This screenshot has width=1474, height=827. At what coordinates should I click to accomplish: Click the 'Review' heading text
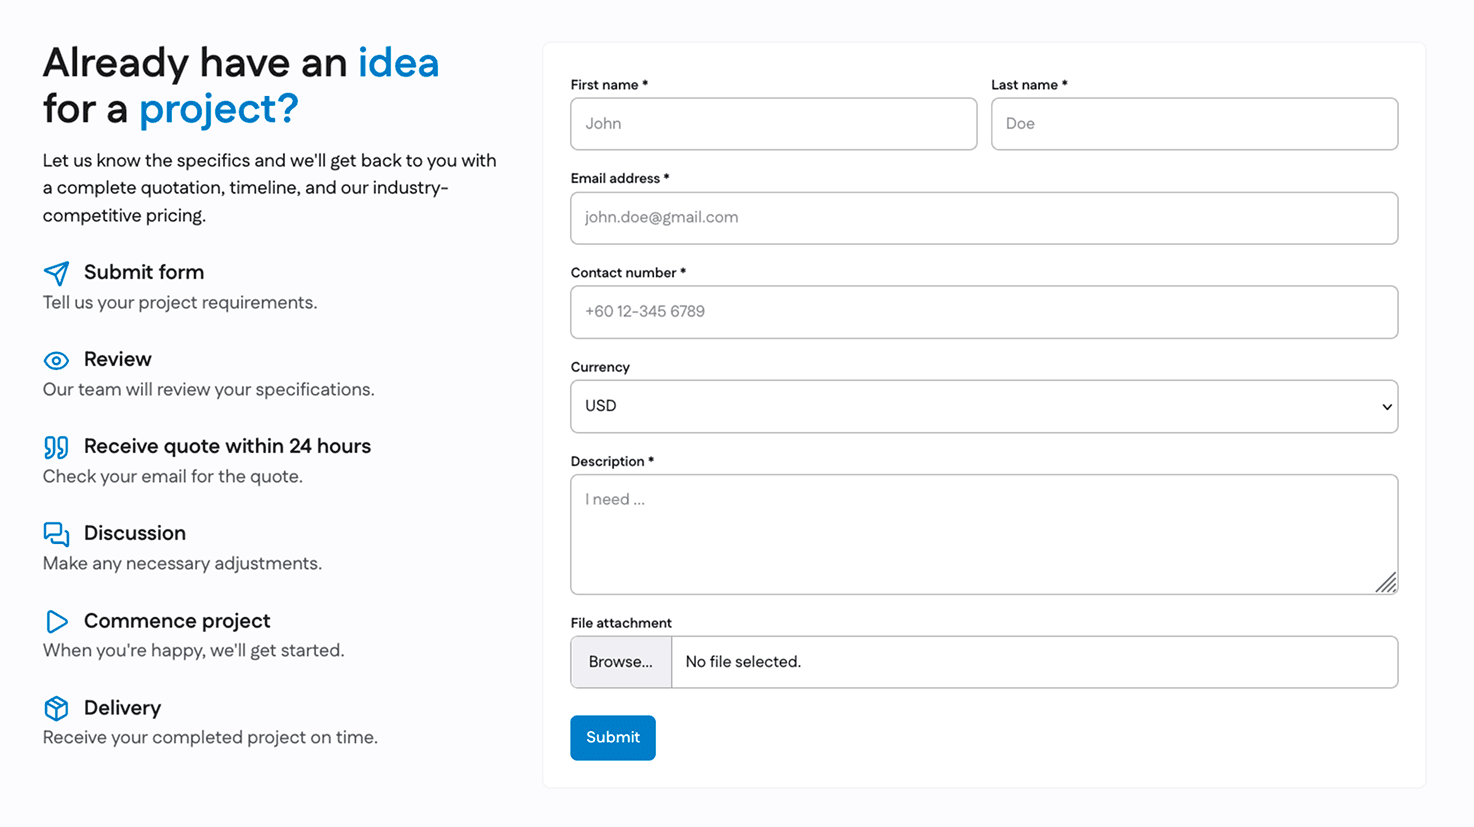[118, 359]
